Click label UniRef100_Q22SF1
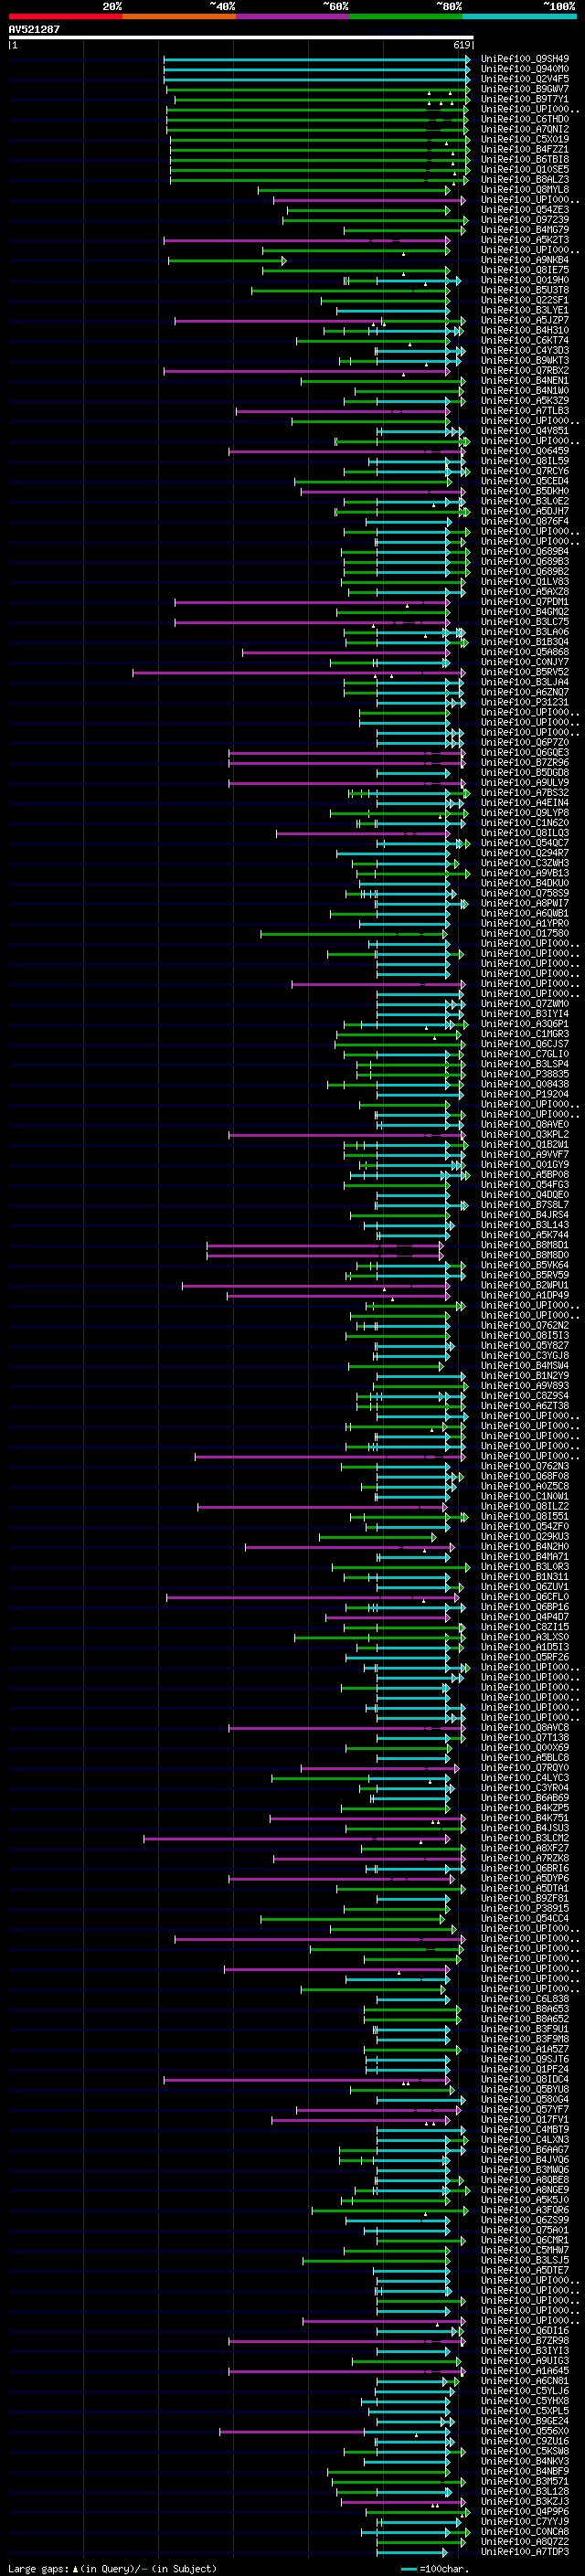Screen dimensions: 585x2576 click(525, 300)
